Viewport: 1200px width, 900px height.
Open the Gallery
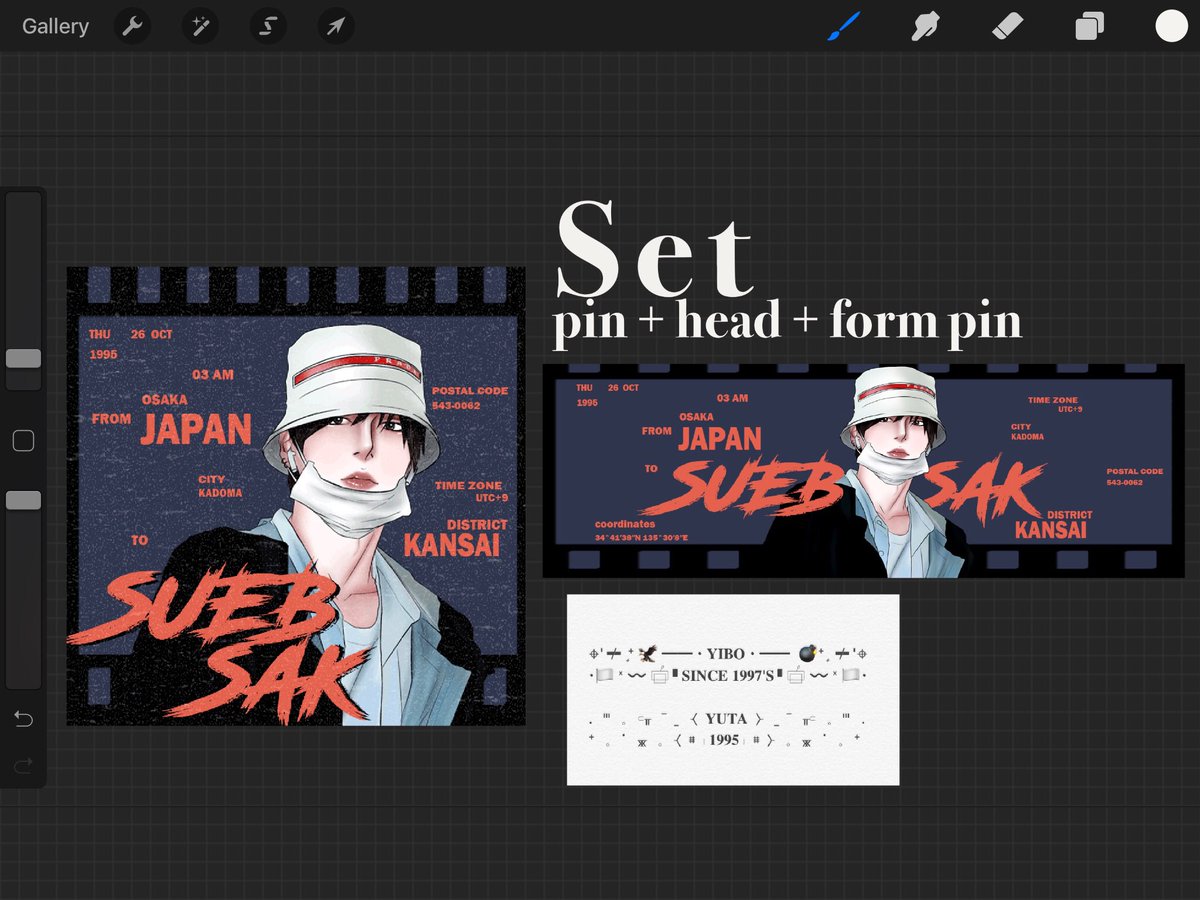(55, 26)
